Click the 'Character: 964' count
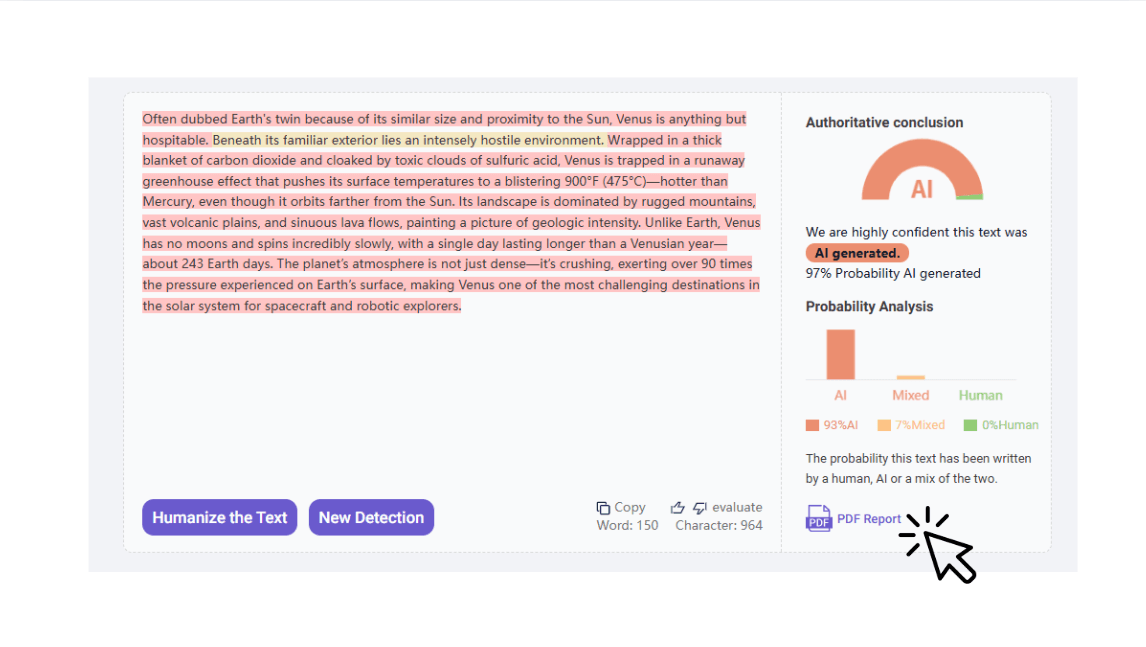Screen dimensions: 1146x647 718,525
